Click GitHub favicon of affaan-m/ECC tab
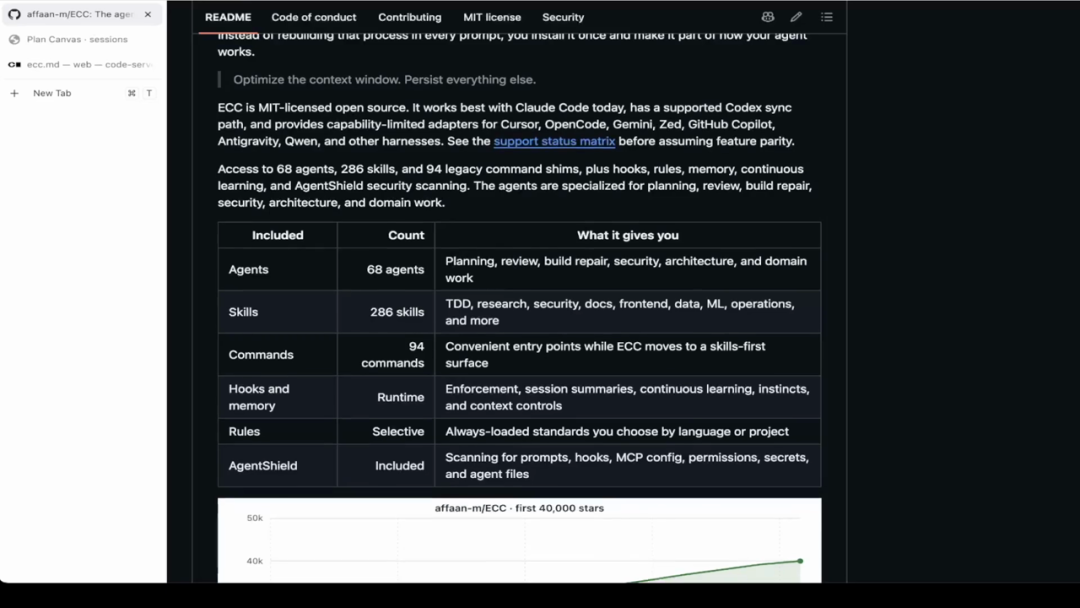Viewport: 1080px width, 608px height. pos(14,14)
